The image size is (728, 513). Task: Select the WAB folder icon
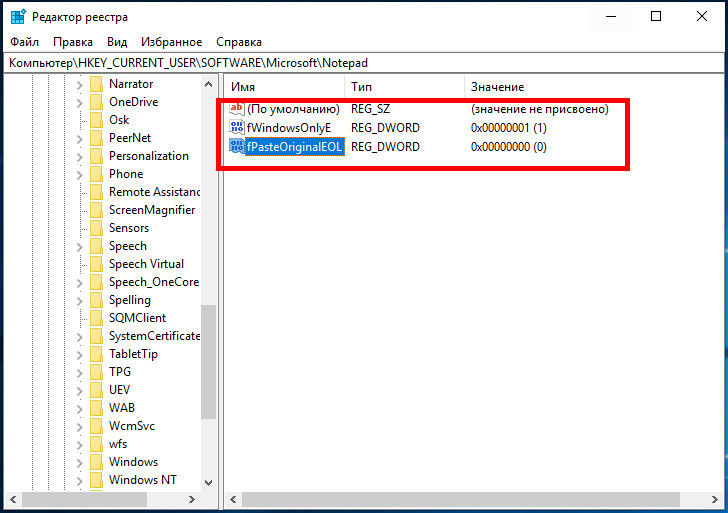point(96,408)
